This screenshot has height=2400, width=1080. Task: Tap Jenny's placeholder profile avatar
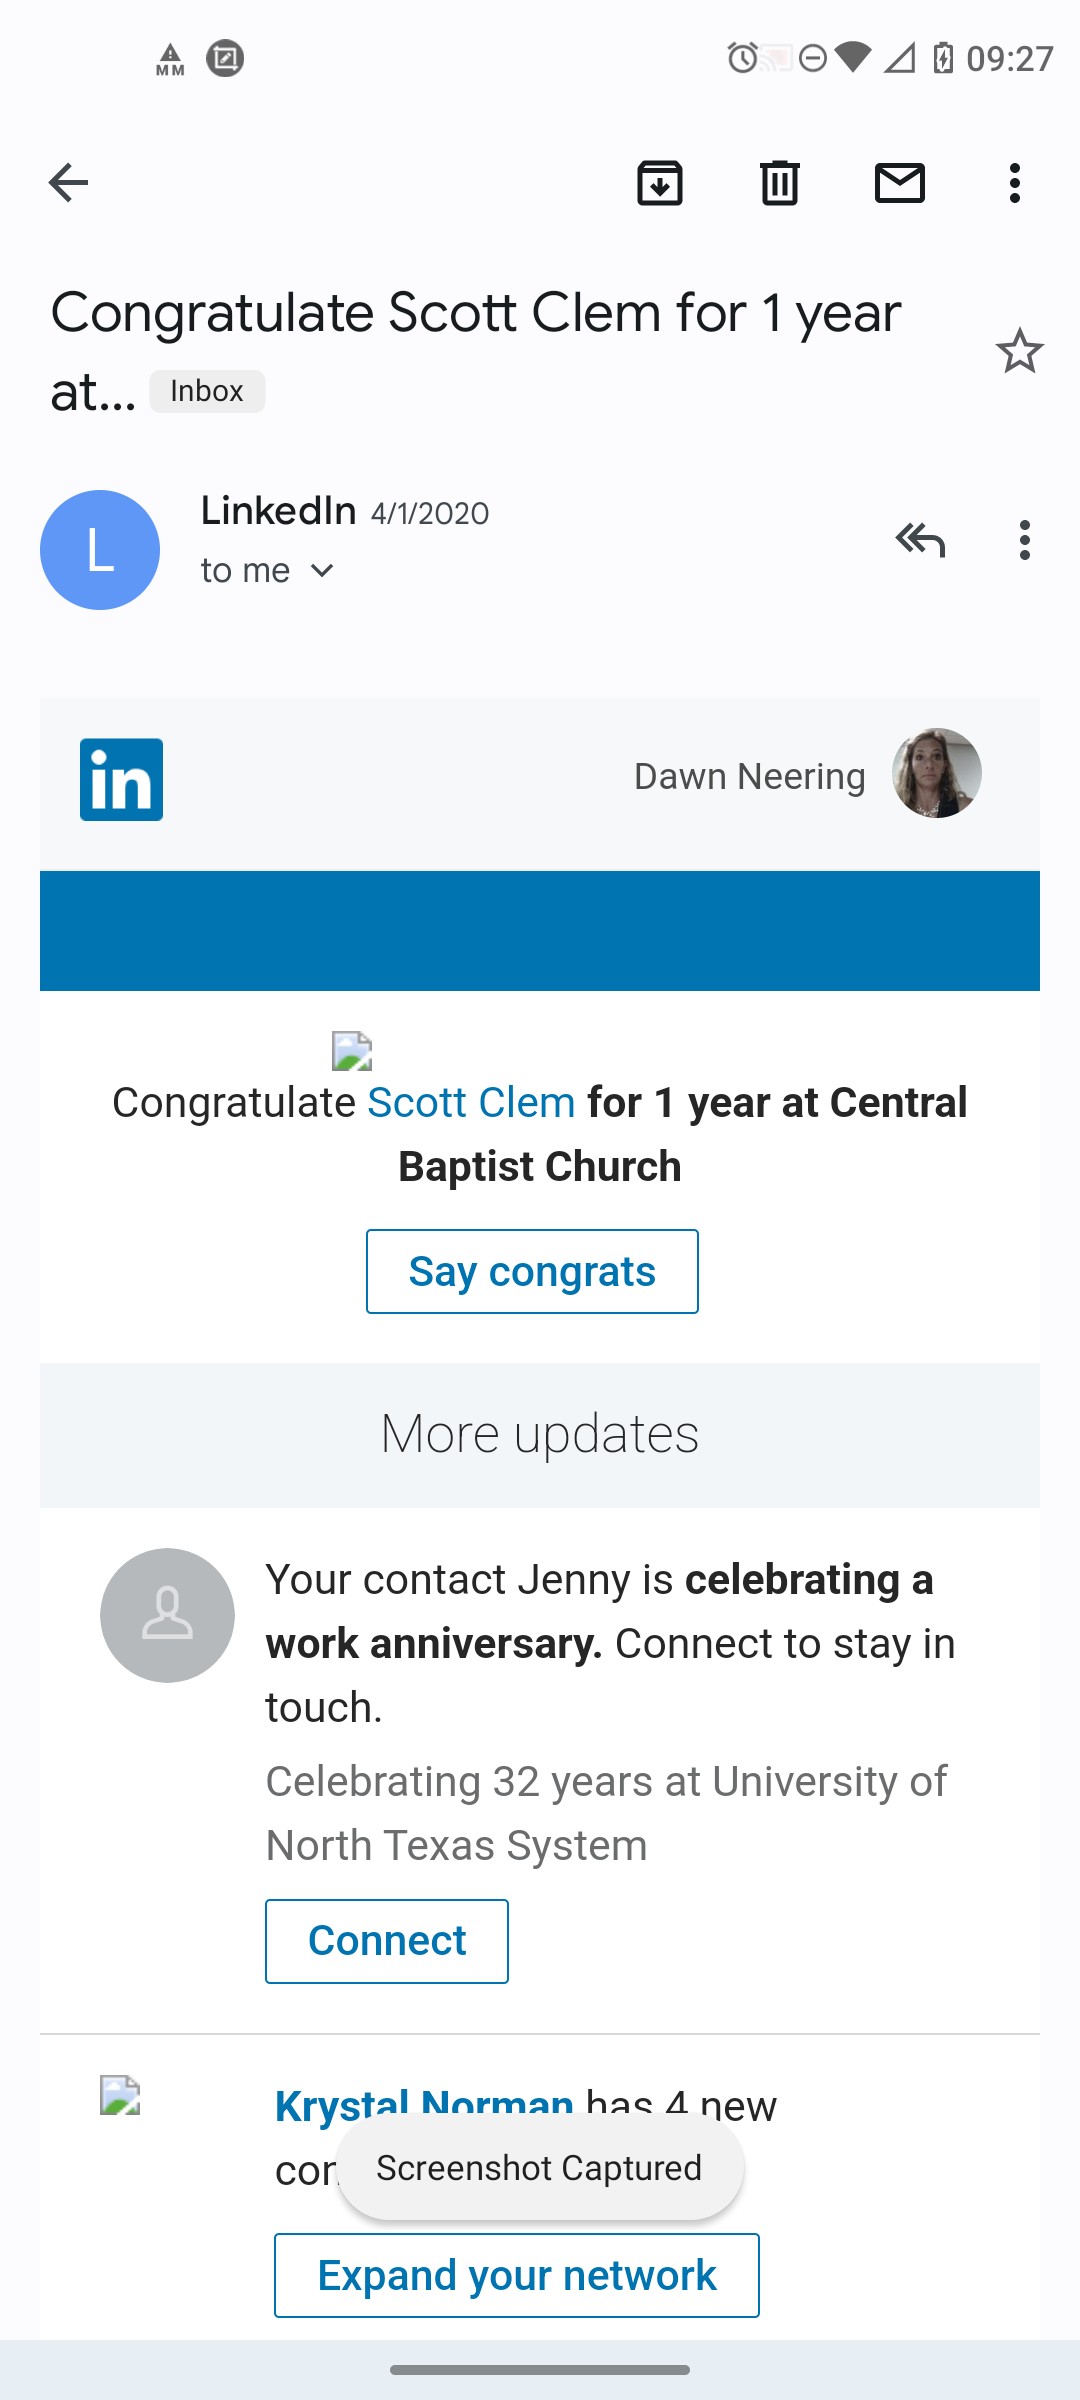coord(167,1615)
